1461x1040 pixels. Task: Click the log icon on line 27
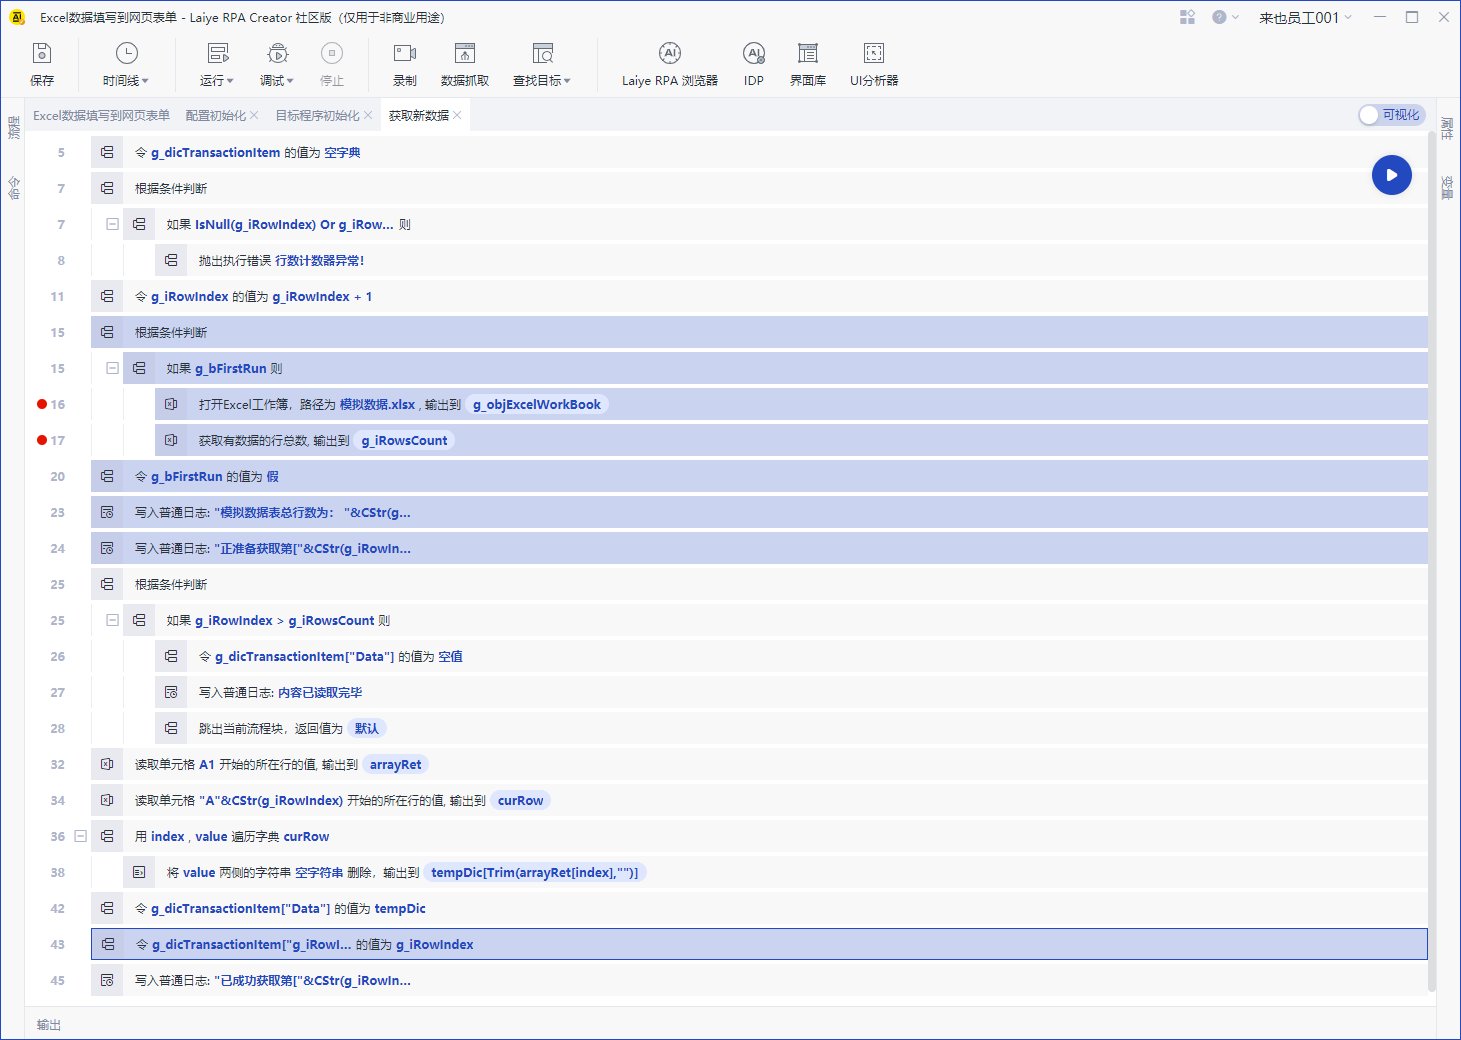coord(171,692)
